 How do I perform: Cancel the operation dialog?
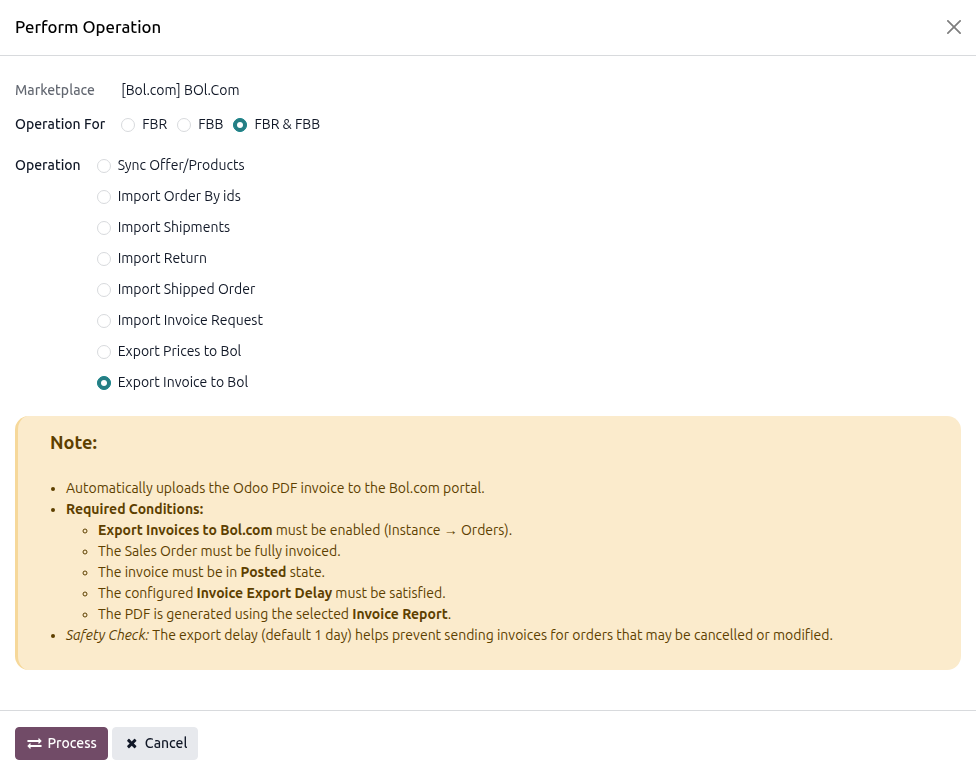click(x=155, y=743)
